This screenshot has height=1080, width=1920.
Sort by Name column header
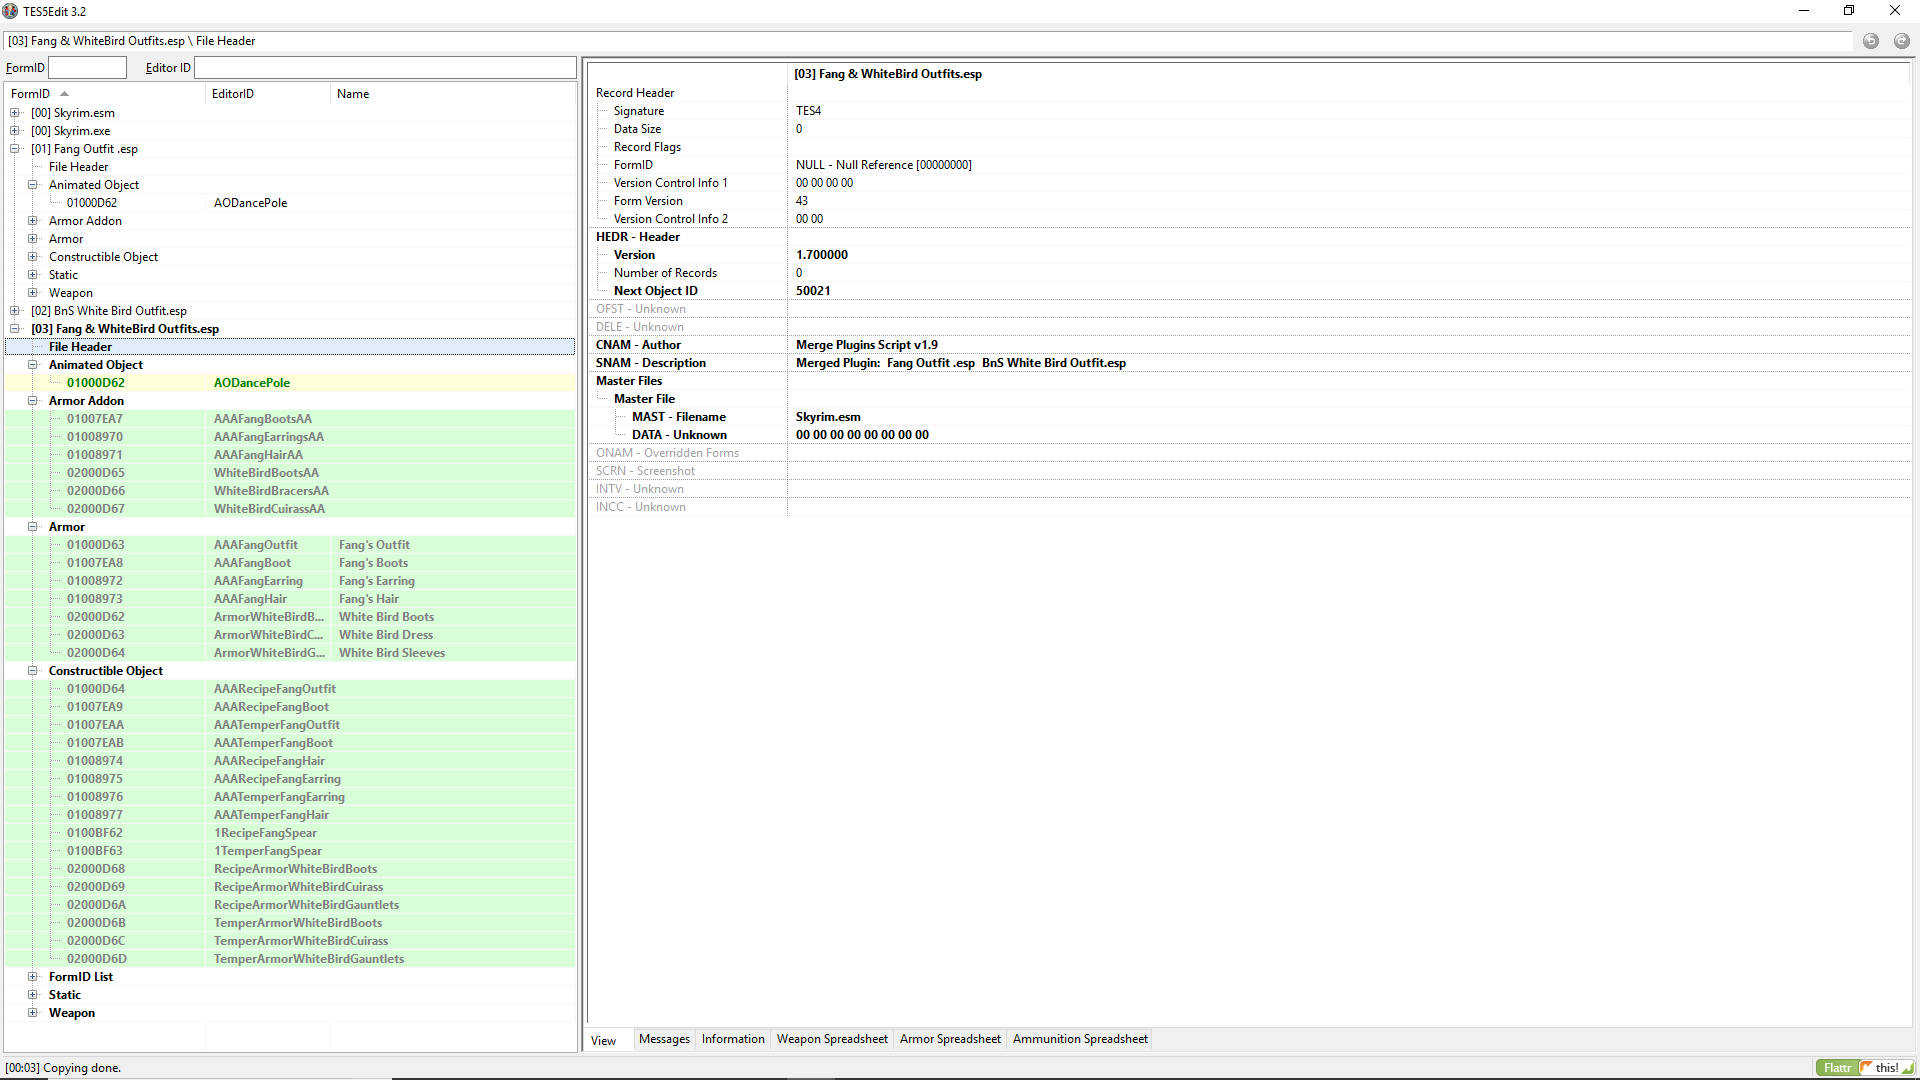coord(452,94)
